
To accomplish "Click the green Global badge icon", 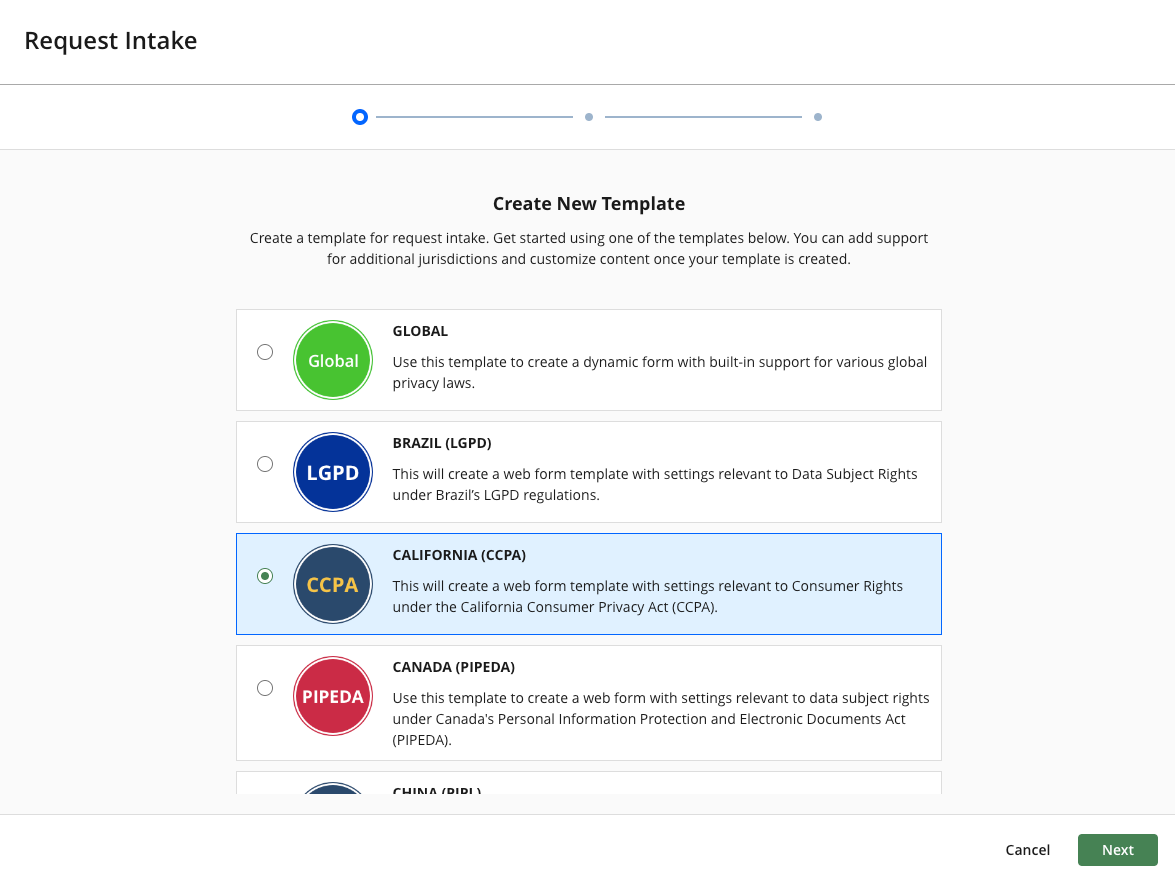I will click(x=333, y=360).
